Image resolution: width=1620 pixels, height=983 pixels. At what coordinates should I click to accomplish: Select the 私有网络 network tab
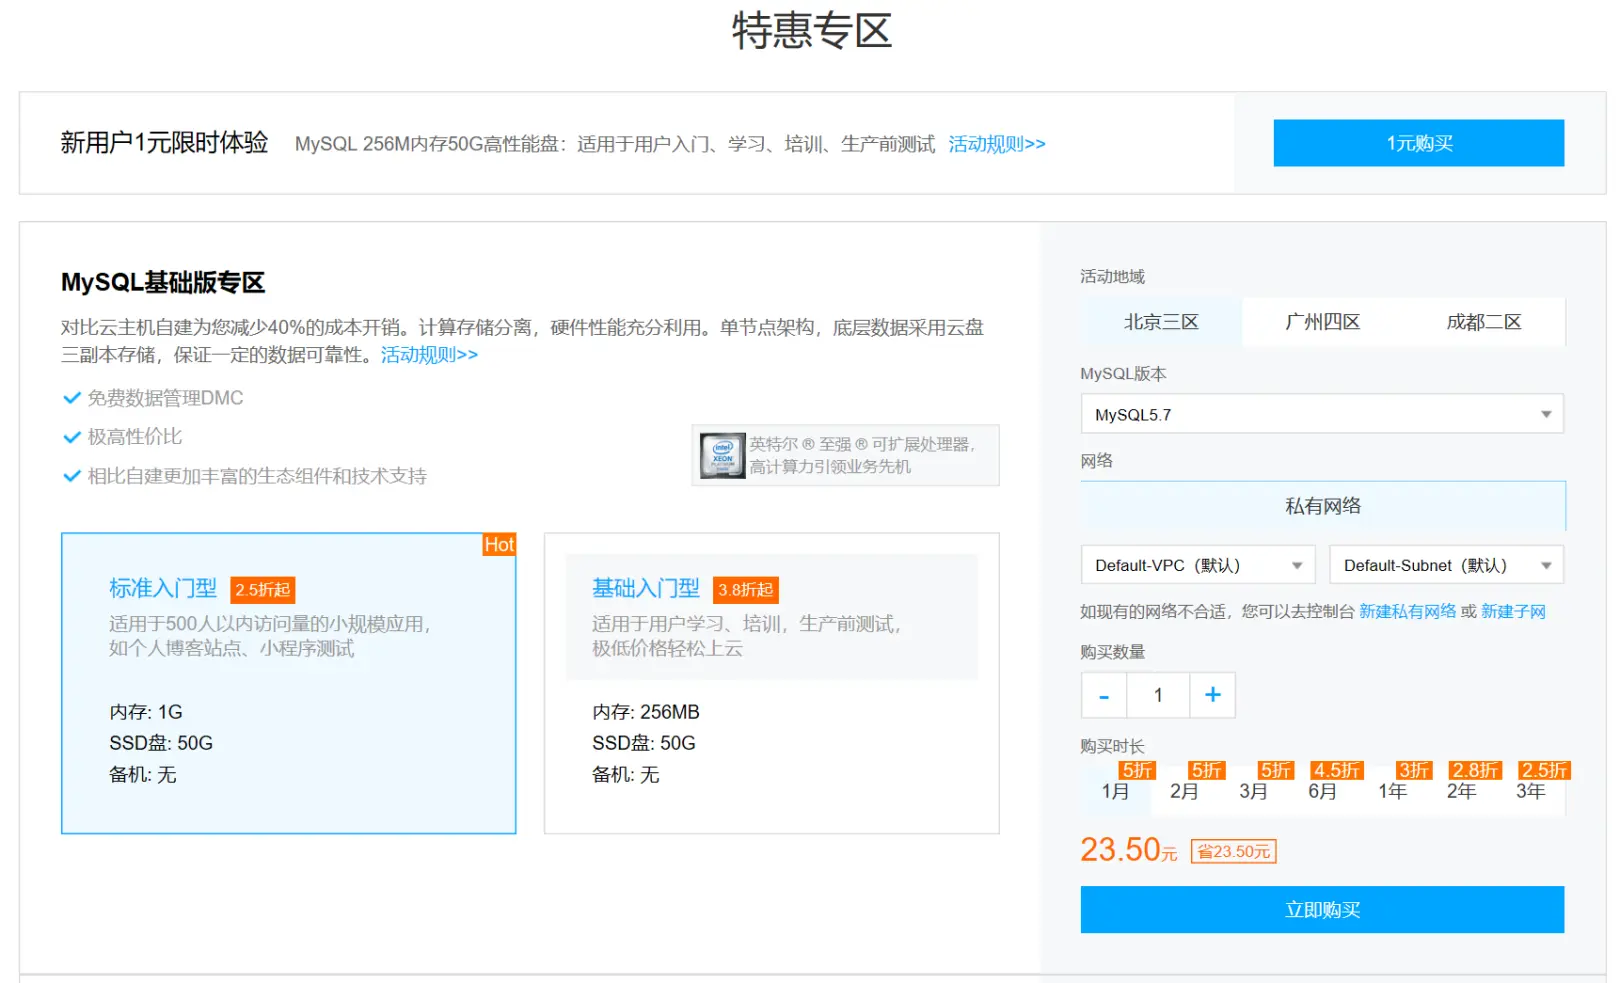(1323, 506)
